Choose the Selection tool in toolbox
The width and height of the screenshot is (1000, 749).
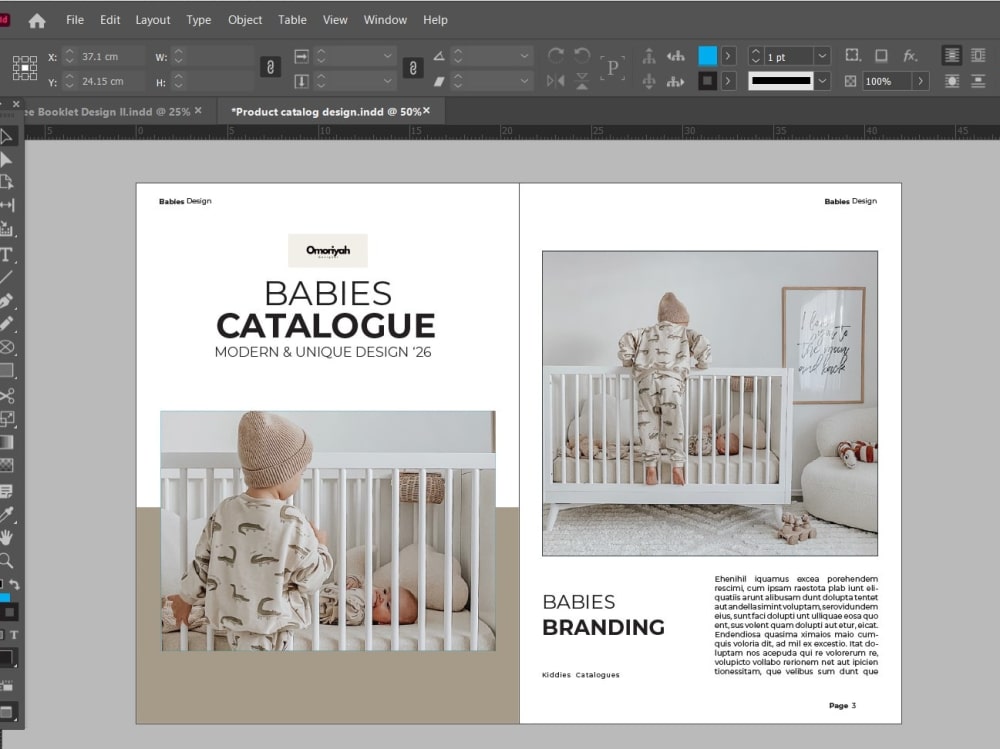6,136
